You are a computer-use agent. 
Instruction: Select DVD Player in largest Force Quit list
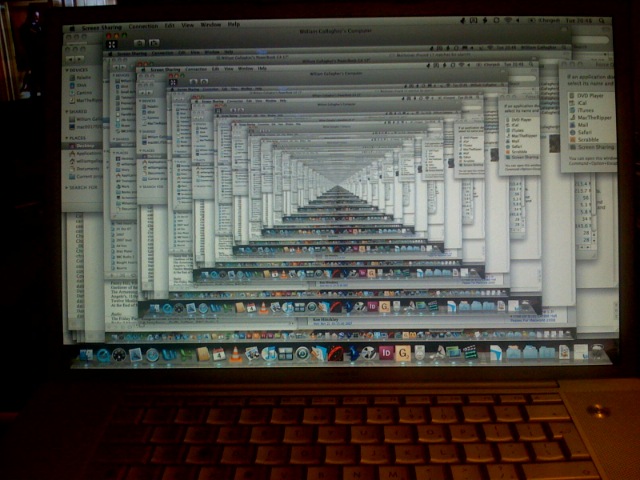coord(586,96)
